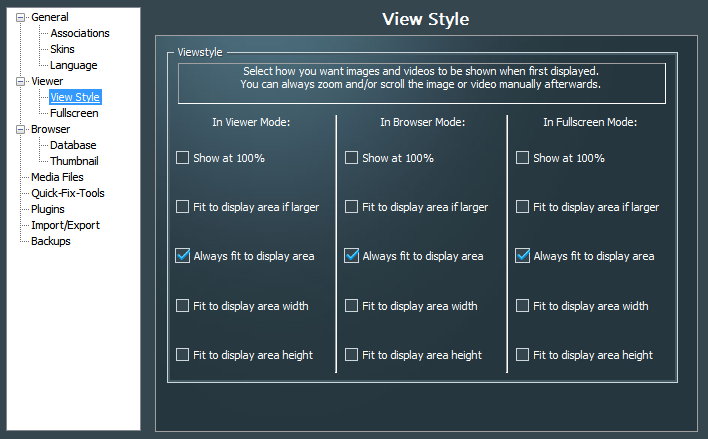Check Fit to display area height in Viewer Mode
The height and width of the screenshot is (439, 708).
(182, 354)
